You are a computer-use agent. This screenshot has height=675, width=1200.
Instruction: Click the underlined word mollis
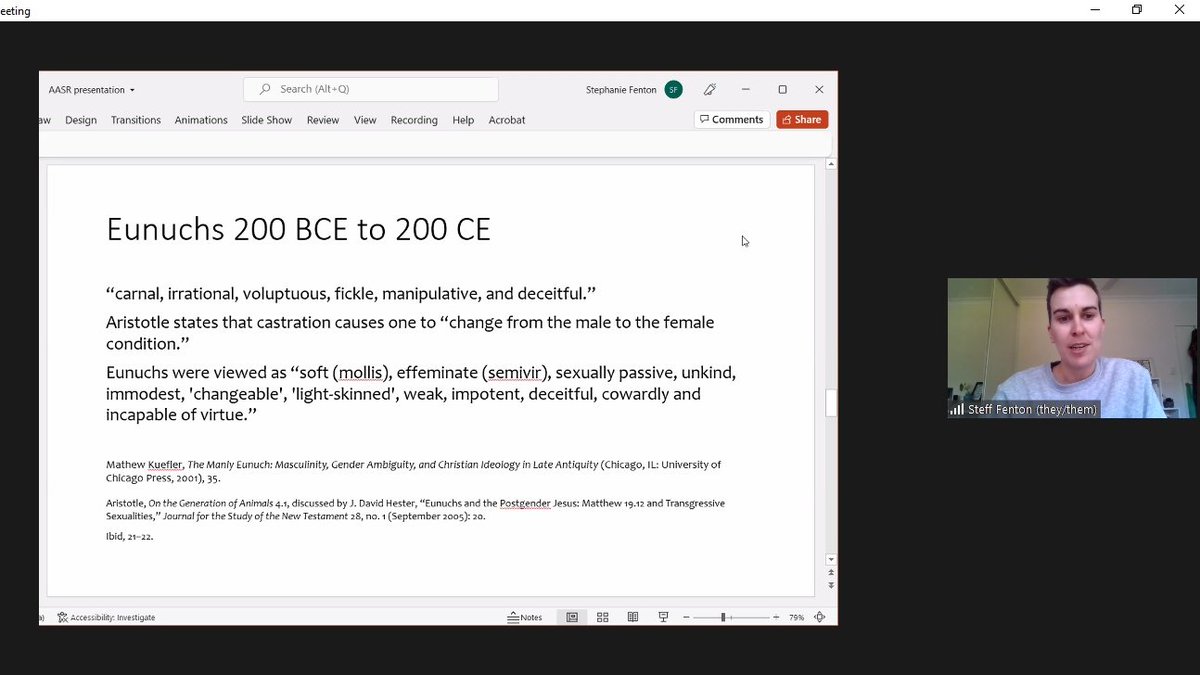point(361,373)
